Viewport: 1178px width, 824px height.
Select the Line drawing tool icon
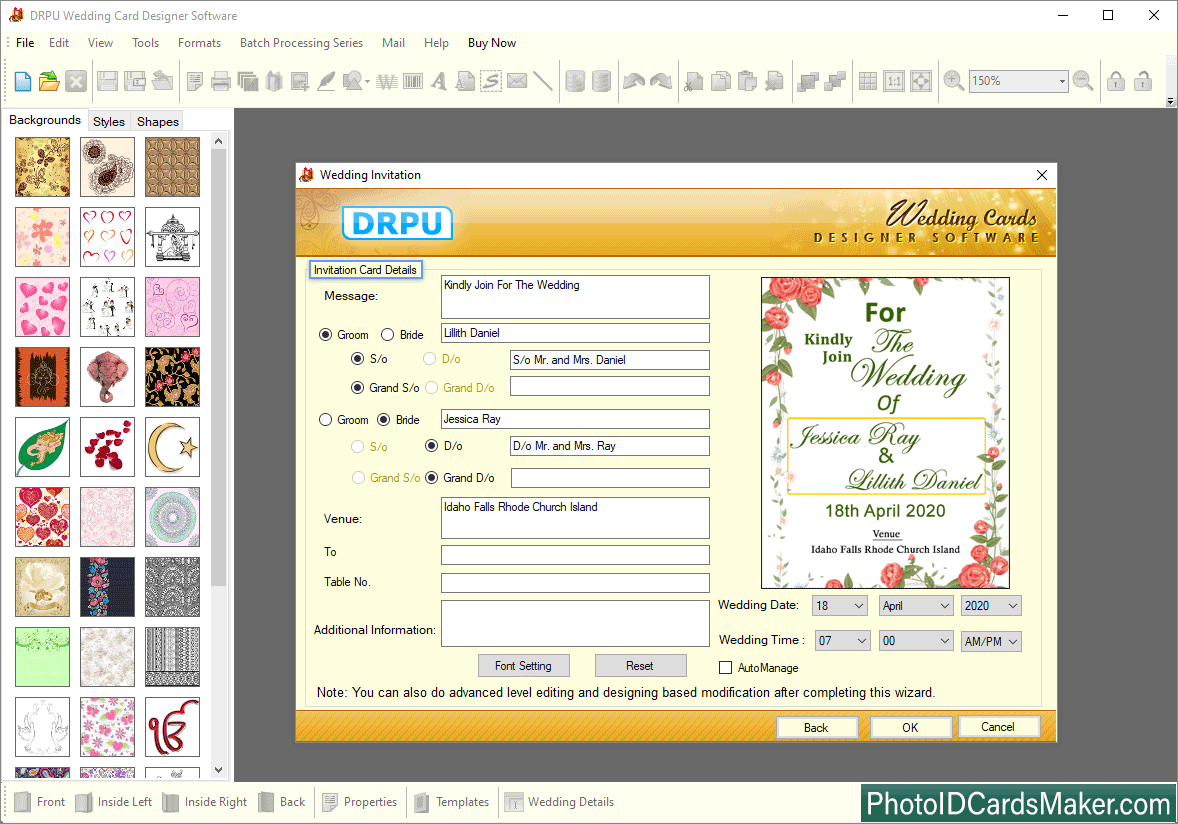(543, 81)
